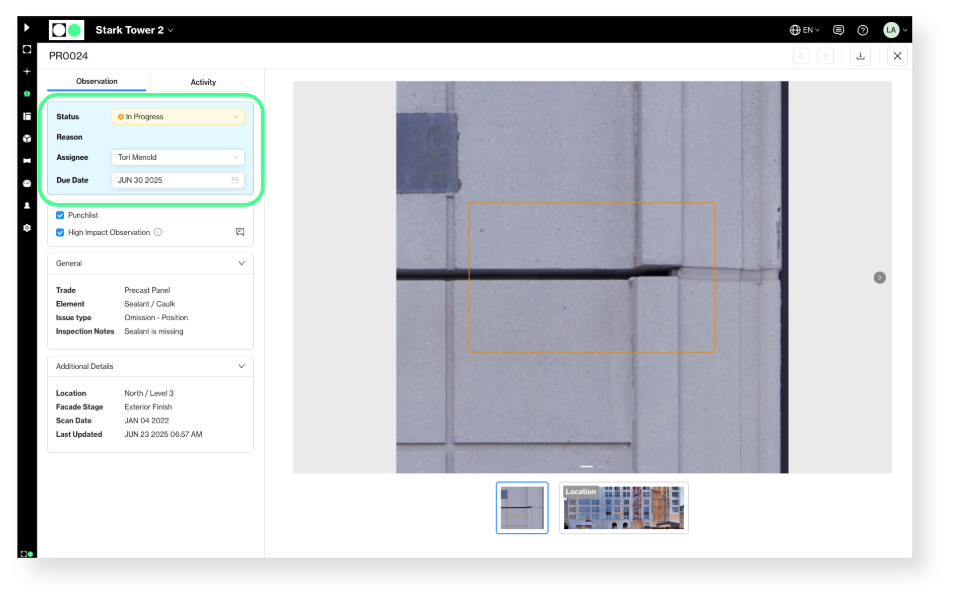Select the green facade icon in the sidebar
The image size is (963, 594).
(27, 94)
